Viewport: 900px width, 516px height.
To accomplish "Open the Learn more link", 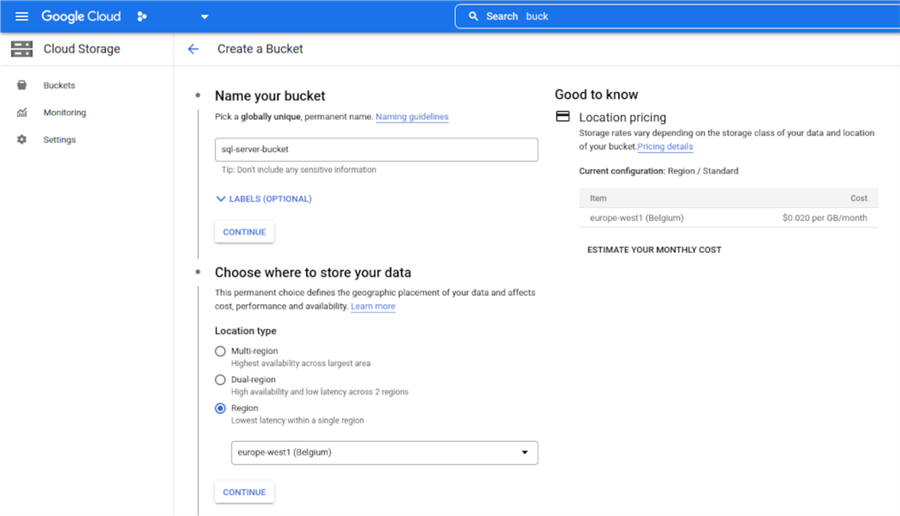I will pyautogui.click(x=373, y=306).
